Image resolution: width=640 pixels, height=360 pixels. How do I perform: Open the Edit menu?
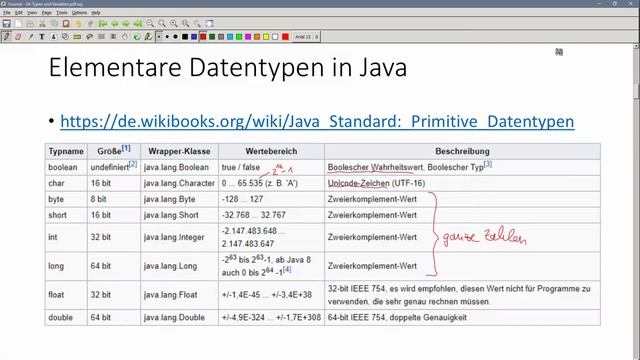[19, 13]
